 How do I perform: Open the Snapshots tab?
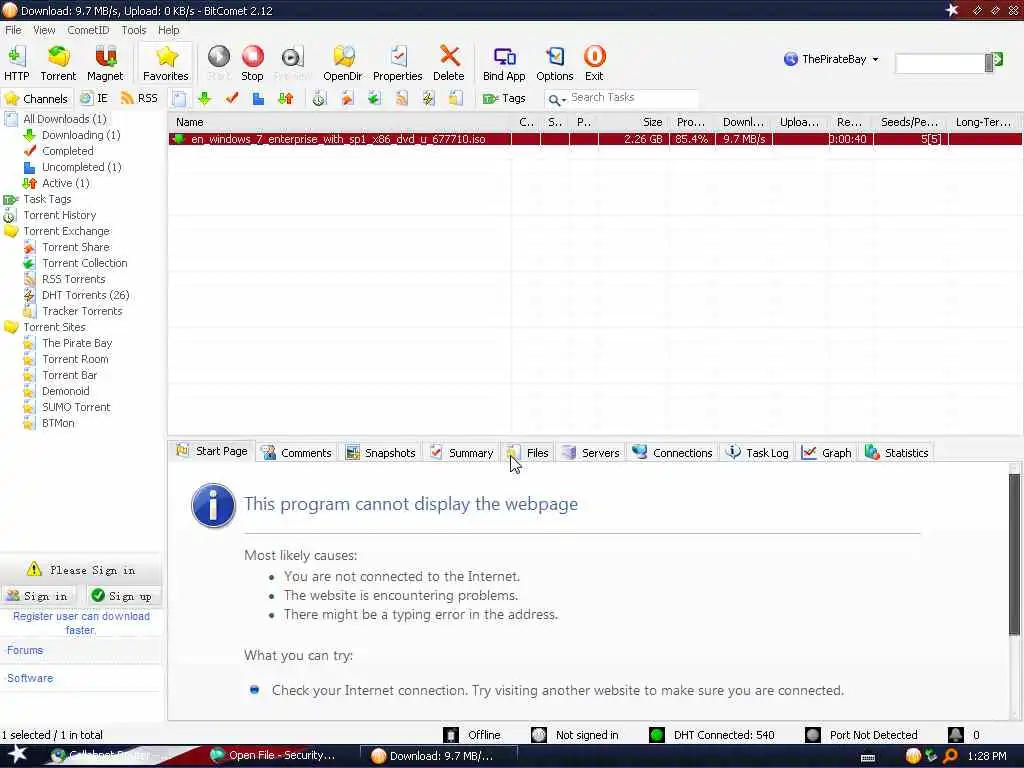coord(381,453)
